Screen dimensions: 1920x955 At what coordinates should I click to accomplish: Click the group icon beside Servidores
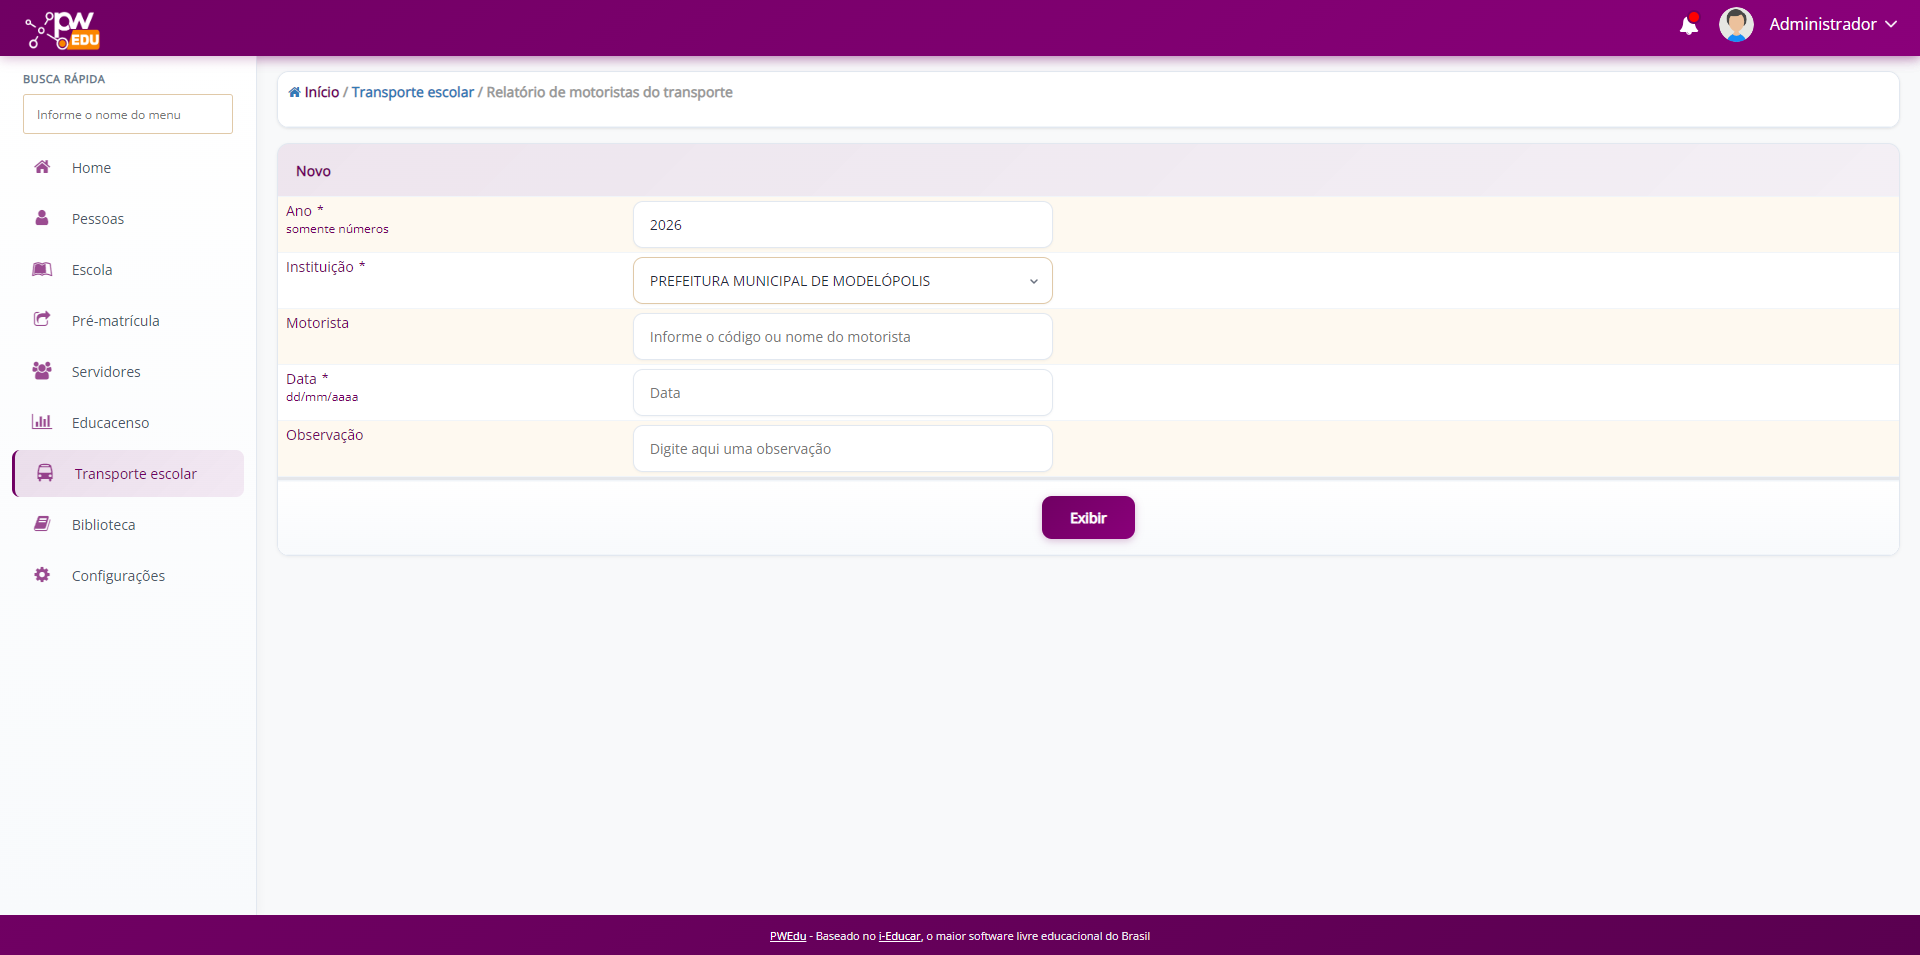(x=42, y=371)
